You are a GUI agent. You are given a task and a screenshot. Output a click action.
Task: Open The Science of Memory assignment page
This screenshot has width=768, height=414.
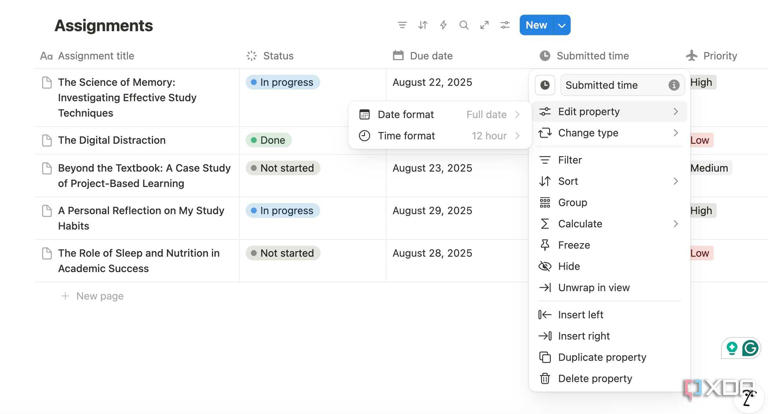(127, 97)
